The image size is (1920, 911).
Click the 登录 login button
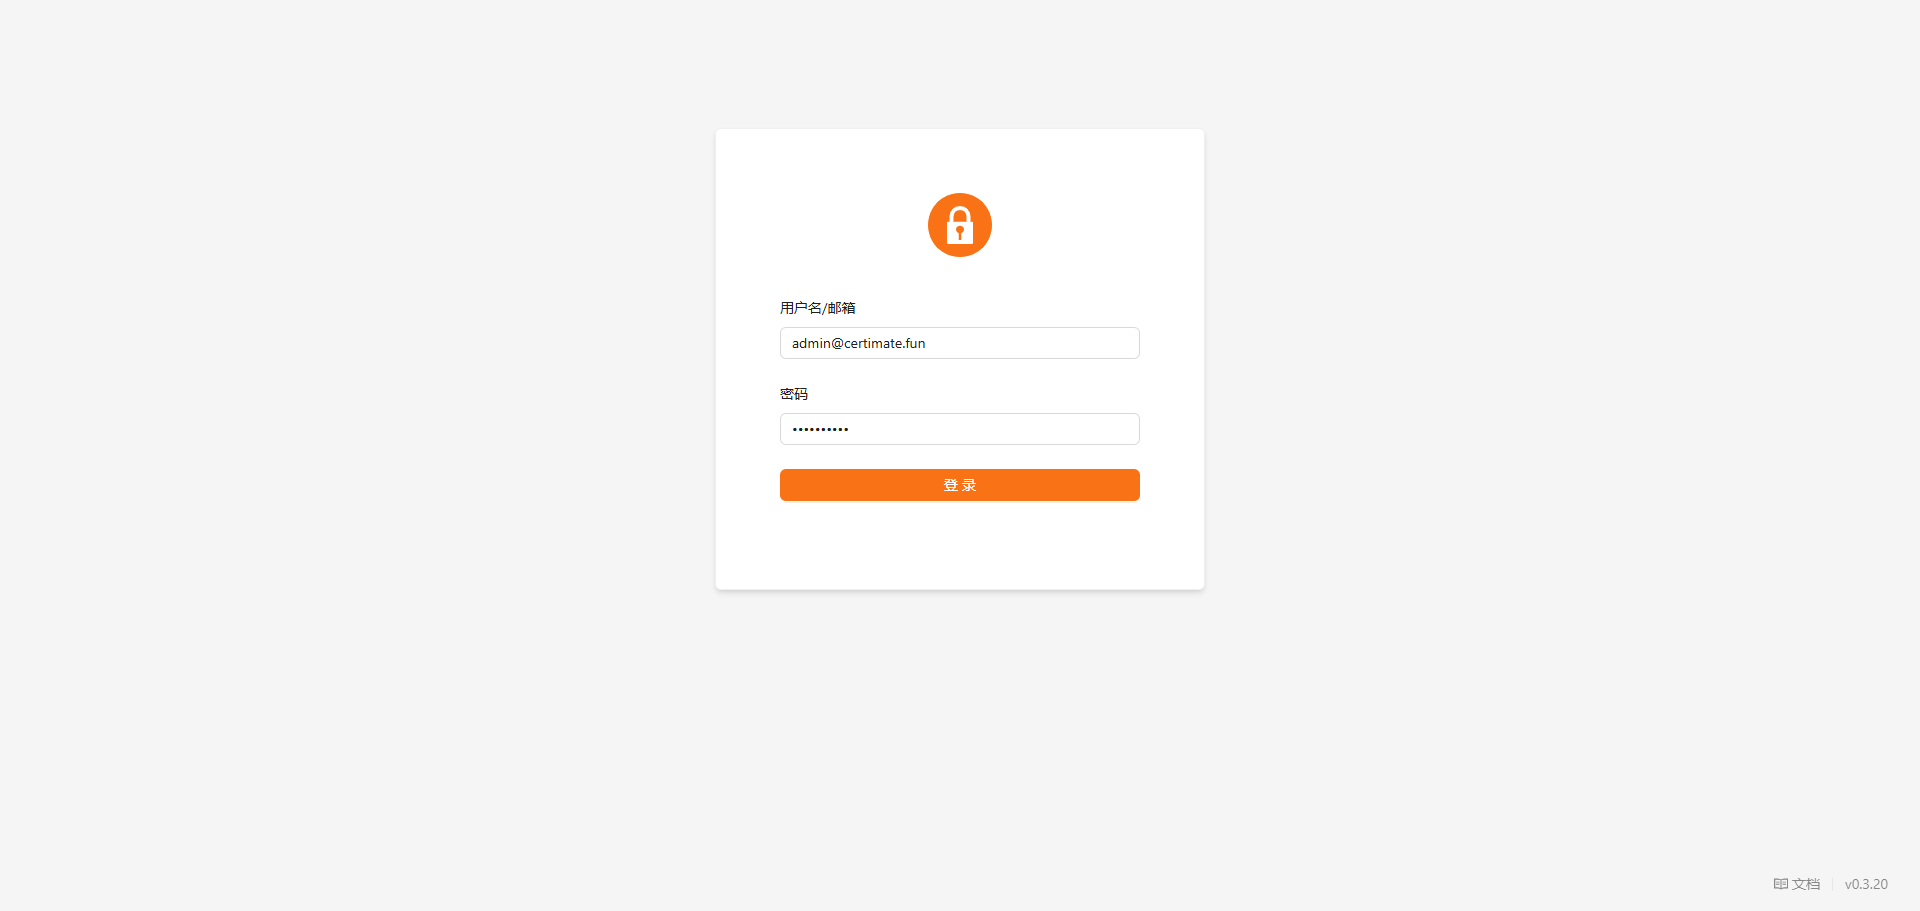[x=960, y=485]
